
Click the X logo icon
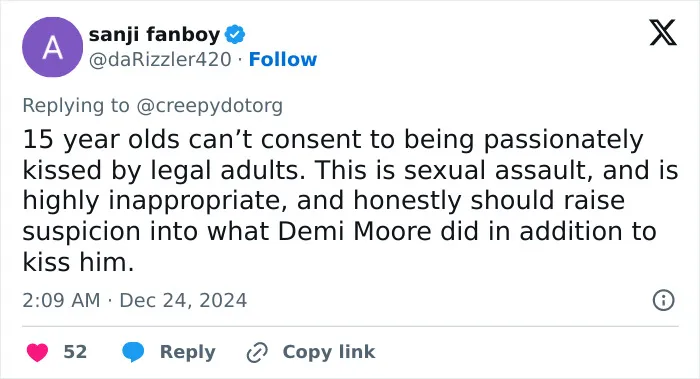[663, 33]
